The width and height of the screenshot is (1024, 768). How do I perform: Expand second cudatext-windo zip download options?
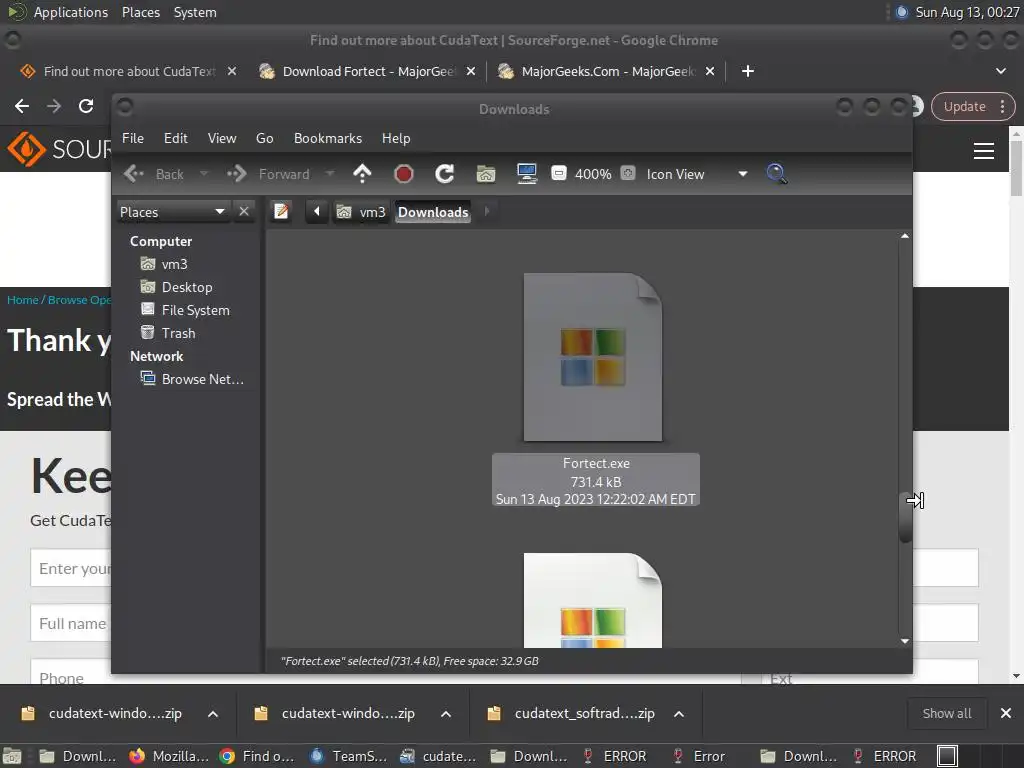(446, 714)
